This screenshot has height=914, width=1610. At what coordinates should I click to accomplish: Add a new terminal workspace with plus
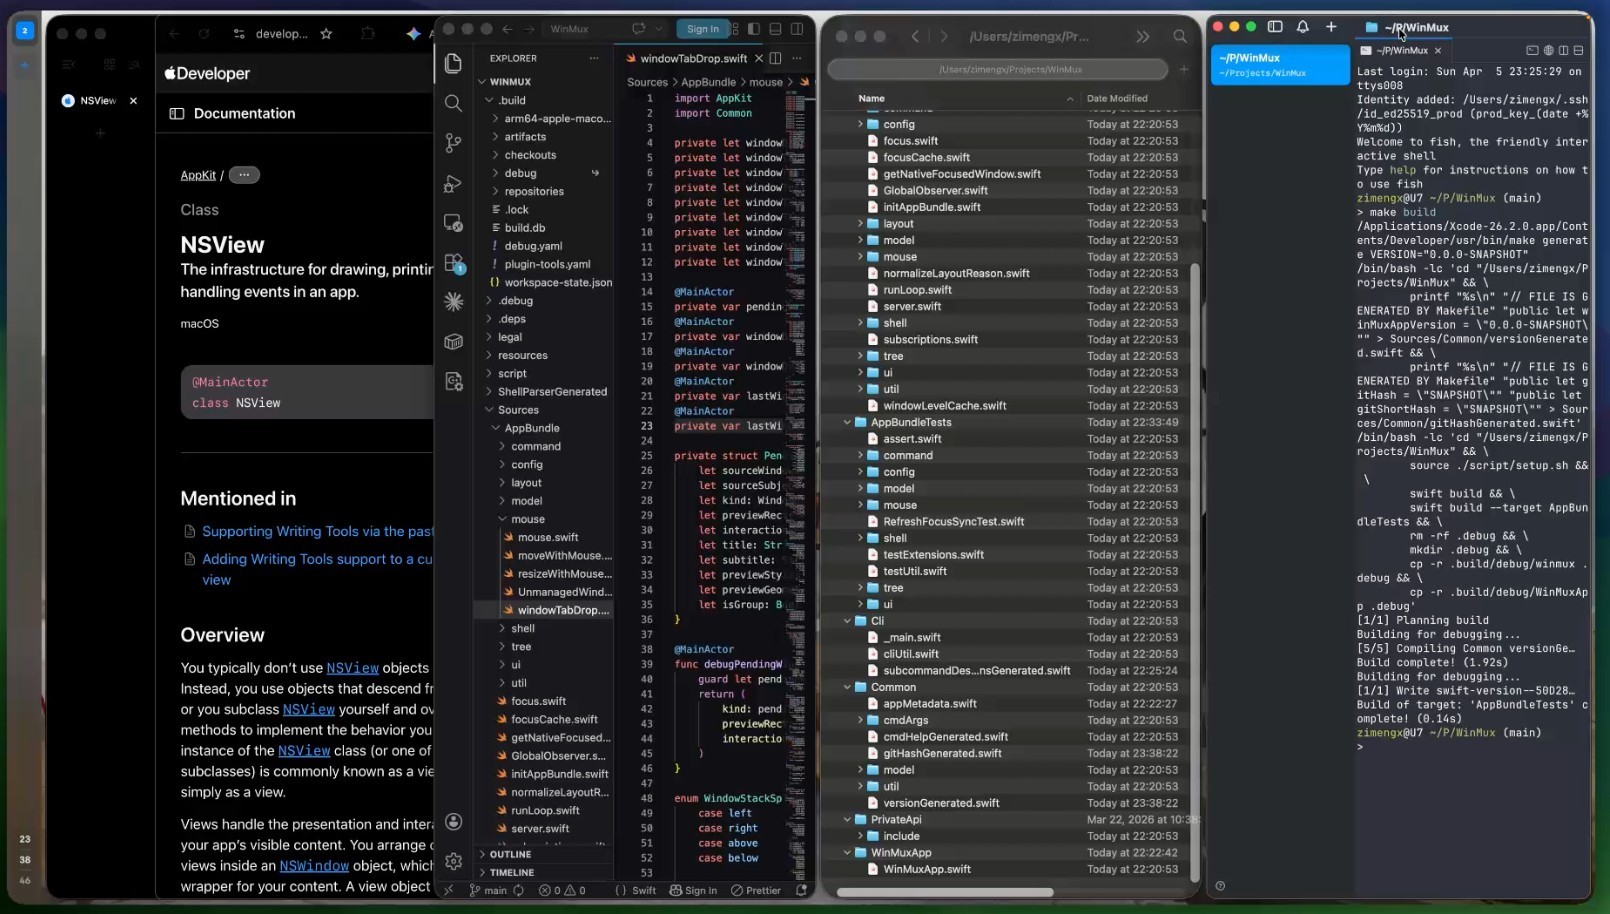tap(1331, 27)
